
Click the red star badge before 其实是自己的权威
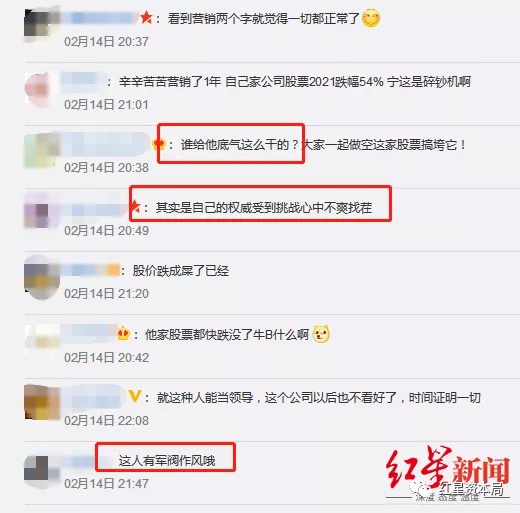pos(136,207)
